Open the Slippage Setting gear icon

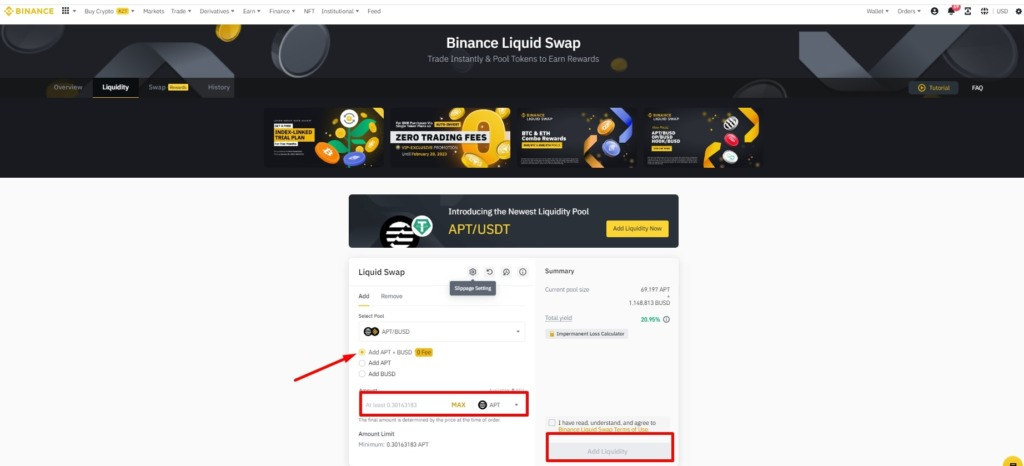472,272
